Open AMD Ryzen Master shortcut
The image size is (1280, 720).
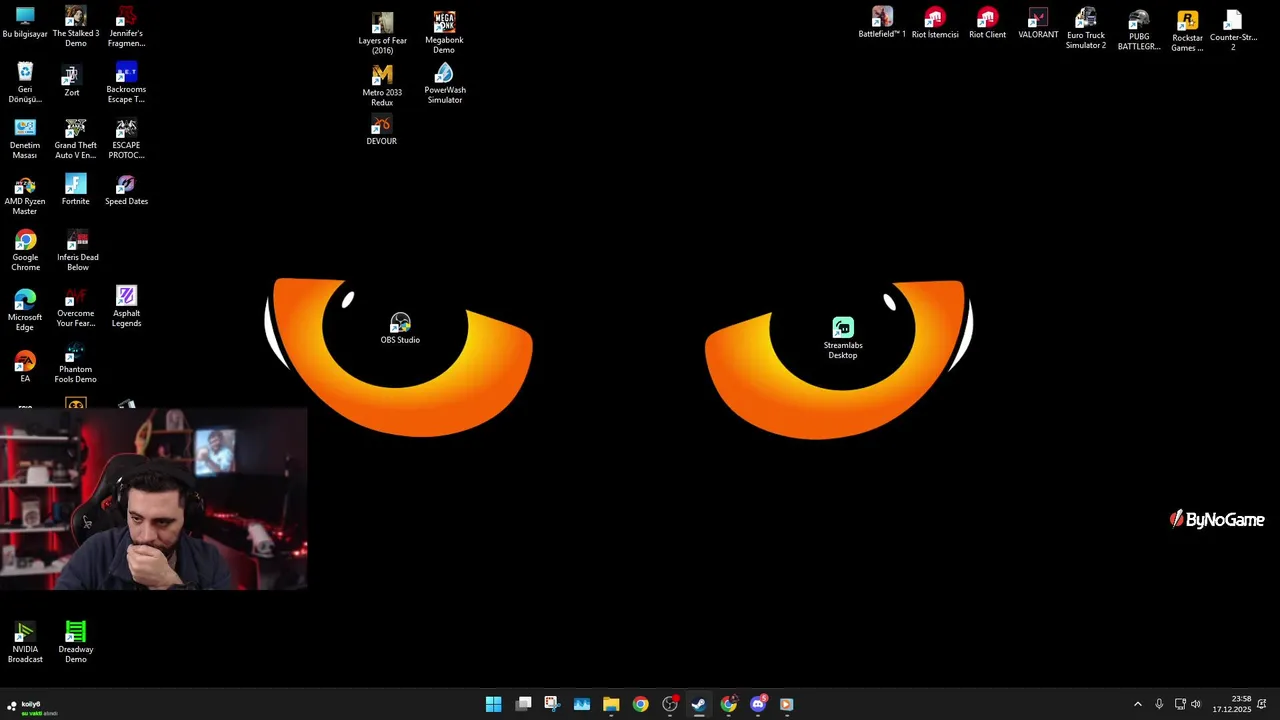[25, 195]
